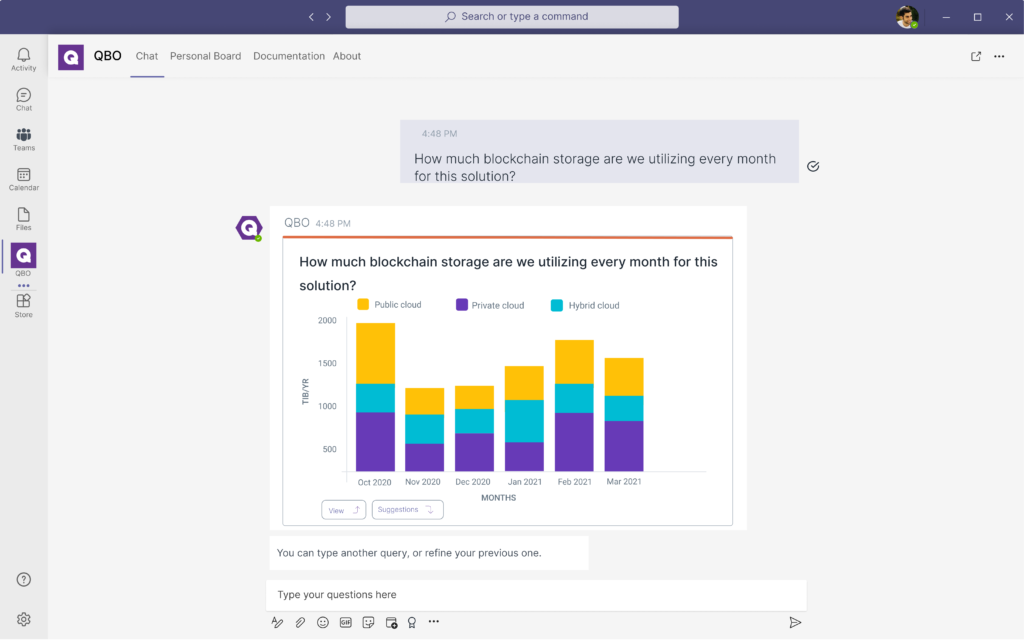Open the Teams section
This screenshot has height=640, width=1024.
[x=24, y=139]
